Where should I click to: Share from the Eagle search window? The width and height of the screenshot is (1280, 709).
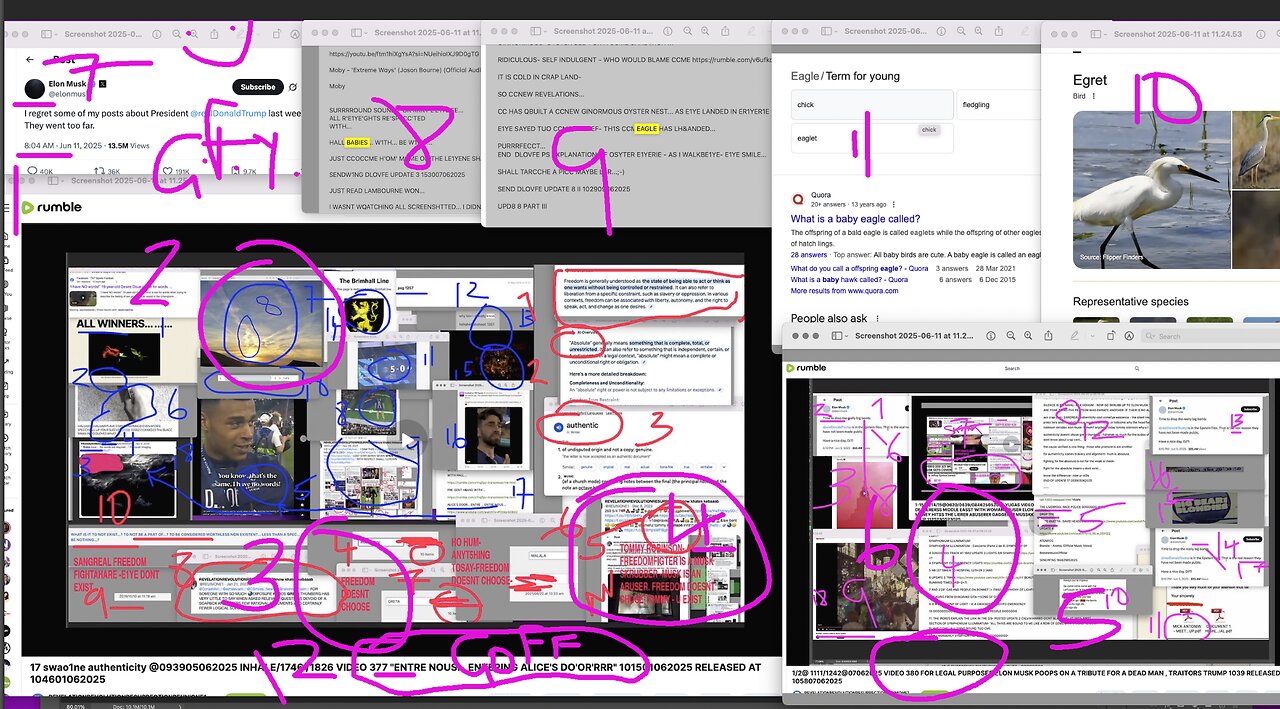click(x=998, y=31)
